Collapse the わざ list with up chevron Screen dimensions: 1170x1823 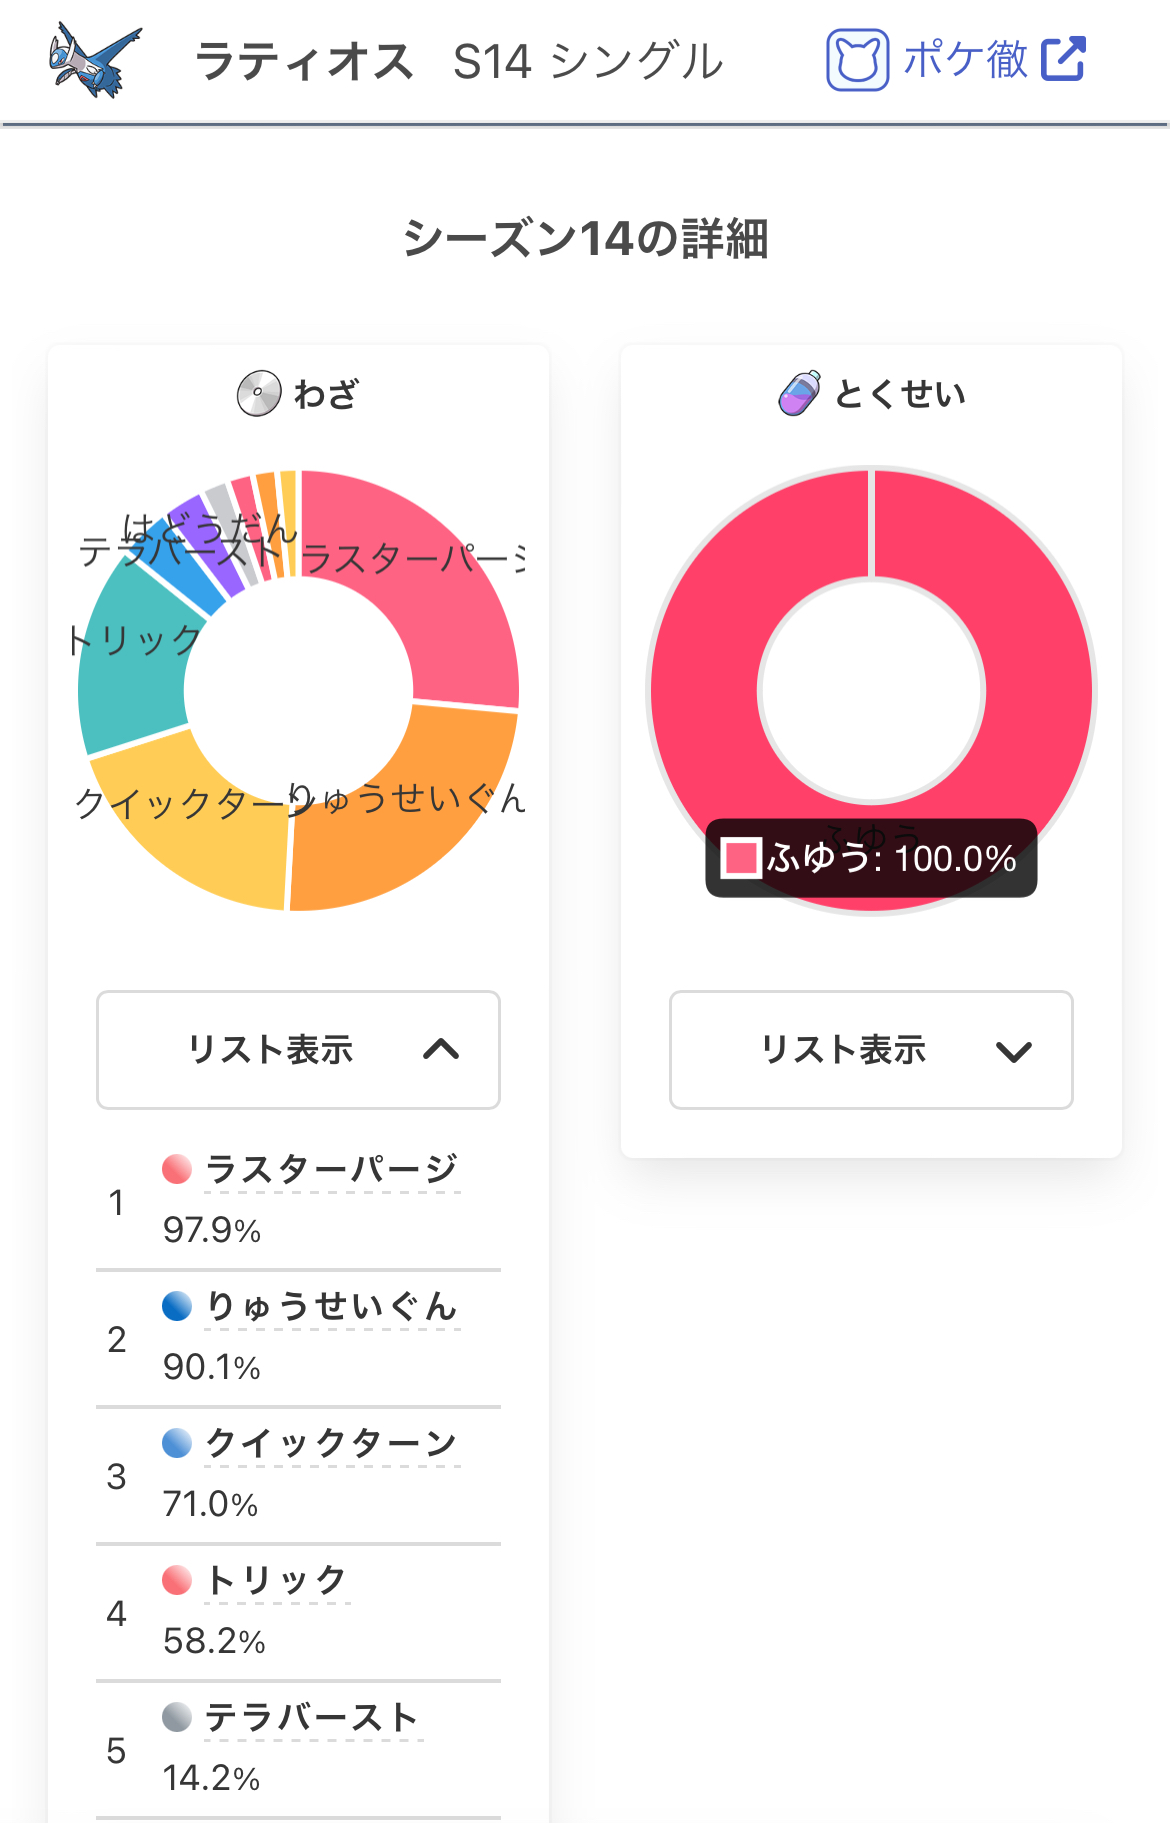click(x=441, y=1049)
